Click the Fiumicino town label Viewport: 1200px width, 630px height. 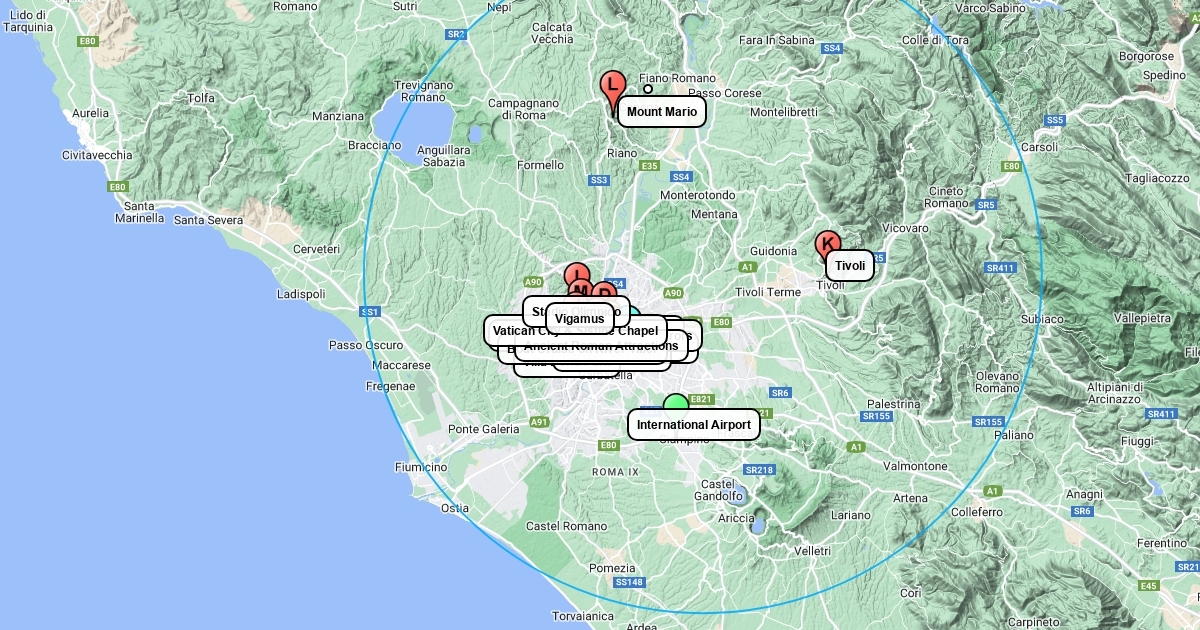pos(421,467)
